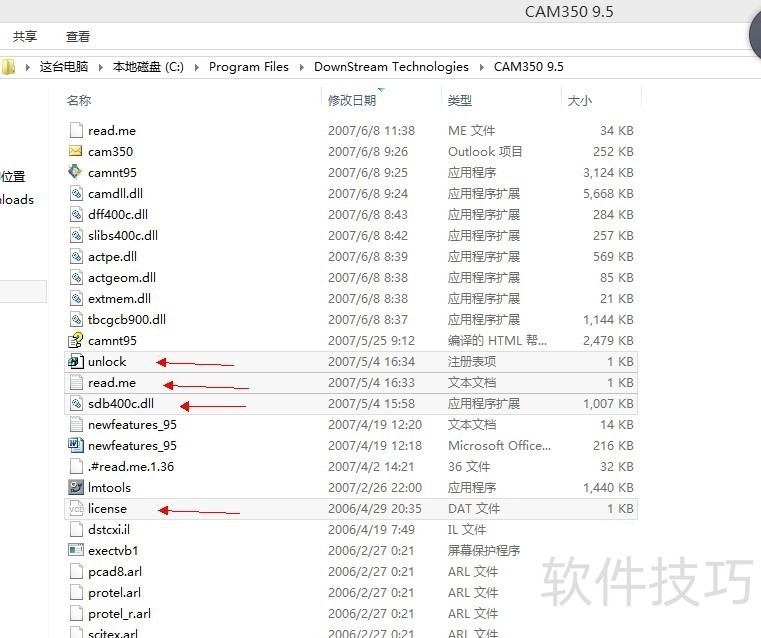Viewport: 761px width, 638px height.
Task: Select newfeatures_95 Word document icon
Action: pyautogui.click(x=76, y=445)
